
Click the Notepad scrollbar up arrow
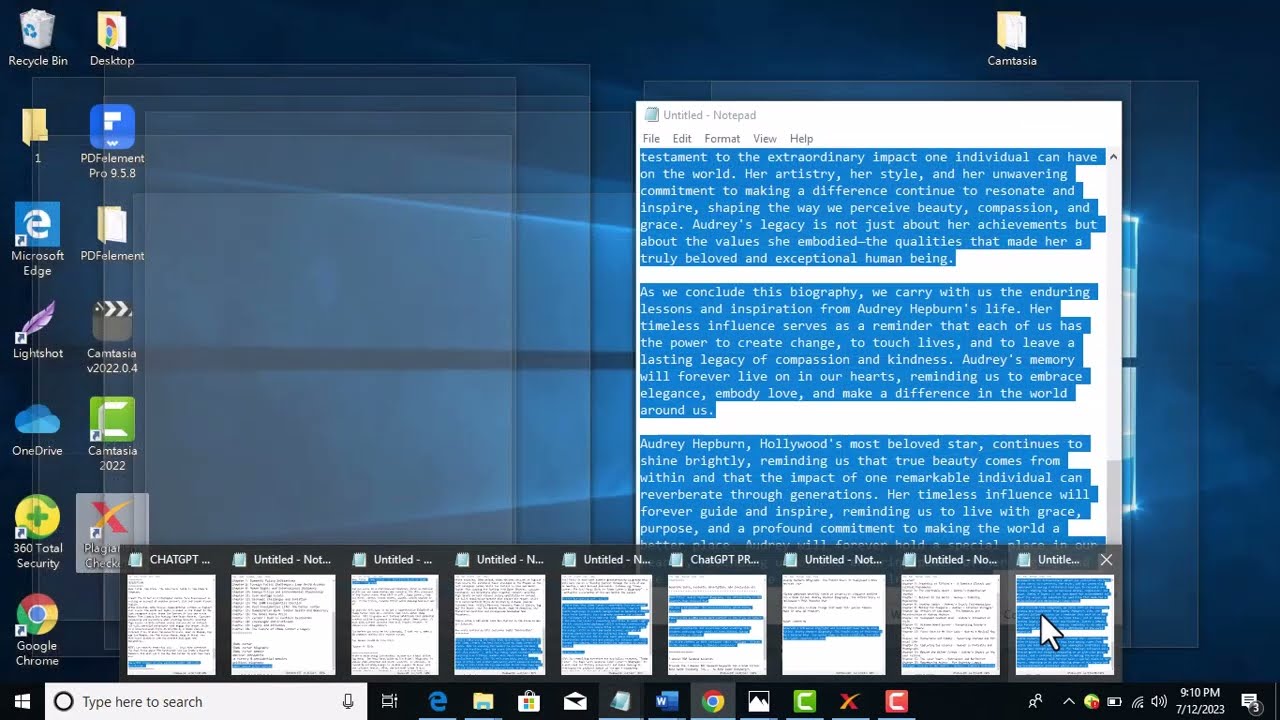click(x=1113, y=158)
